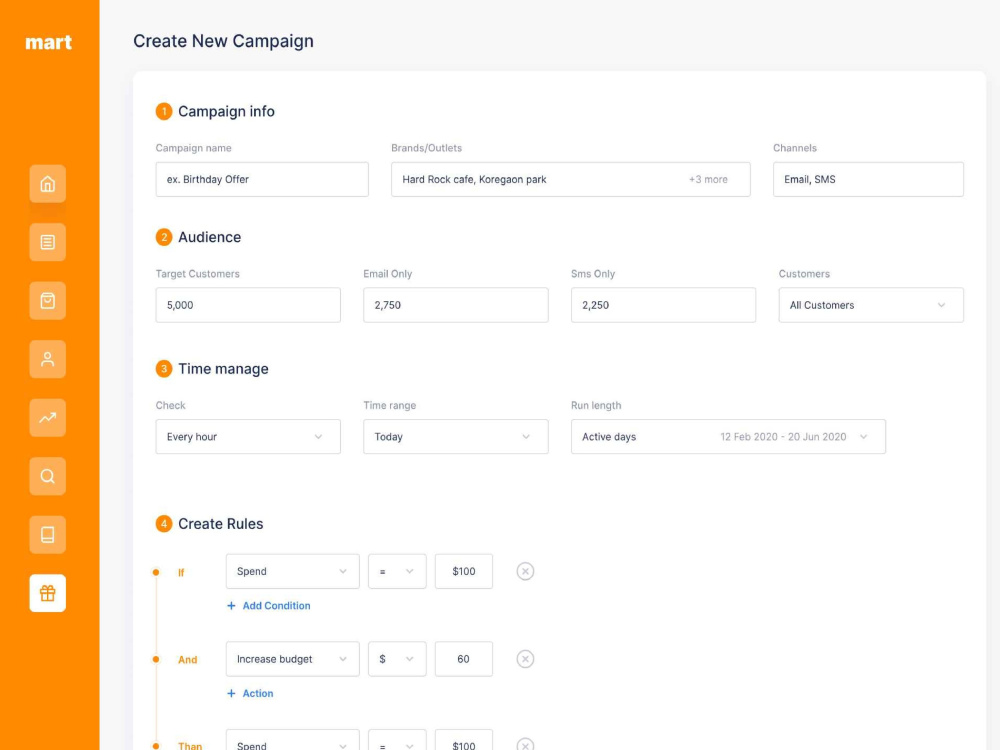Click the $100 value field in If rule
Screen dimensions: 1000x750
pyautogui.click(x=464, y=571)
